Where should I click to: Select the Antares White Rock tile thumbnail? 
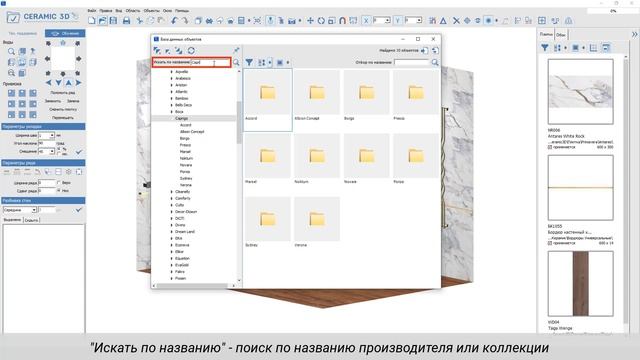pos(580,91)
